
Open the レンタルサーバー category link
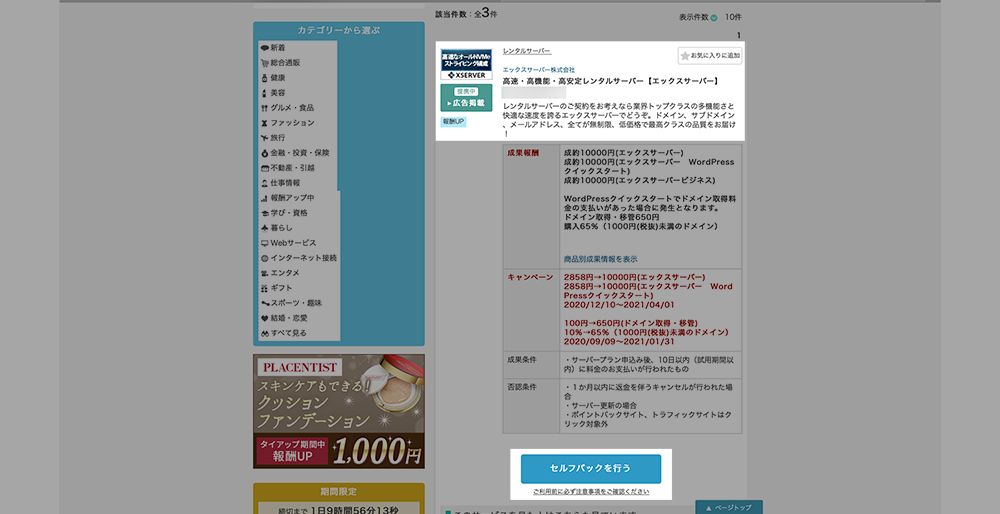(527, 51)
